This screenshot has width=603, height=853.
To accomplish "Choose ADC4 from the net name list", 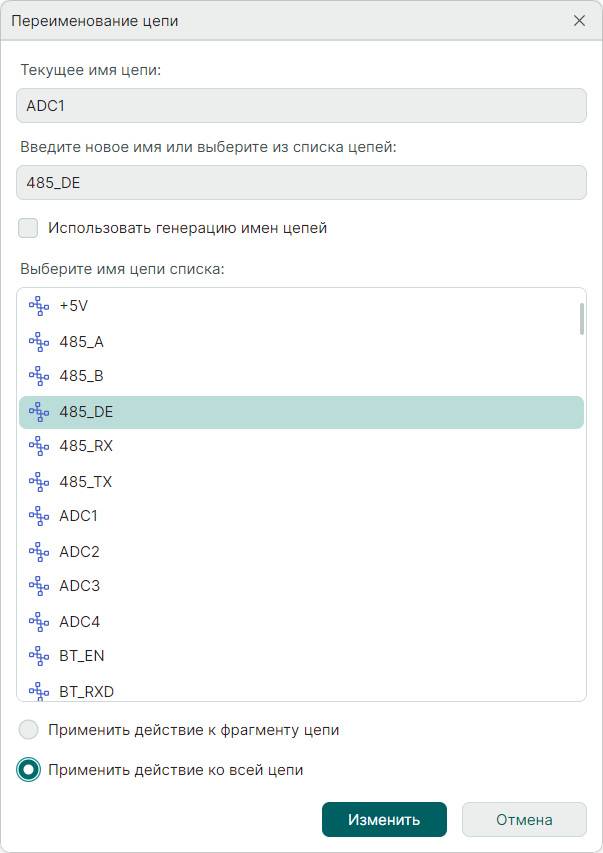I will (79, 621).
